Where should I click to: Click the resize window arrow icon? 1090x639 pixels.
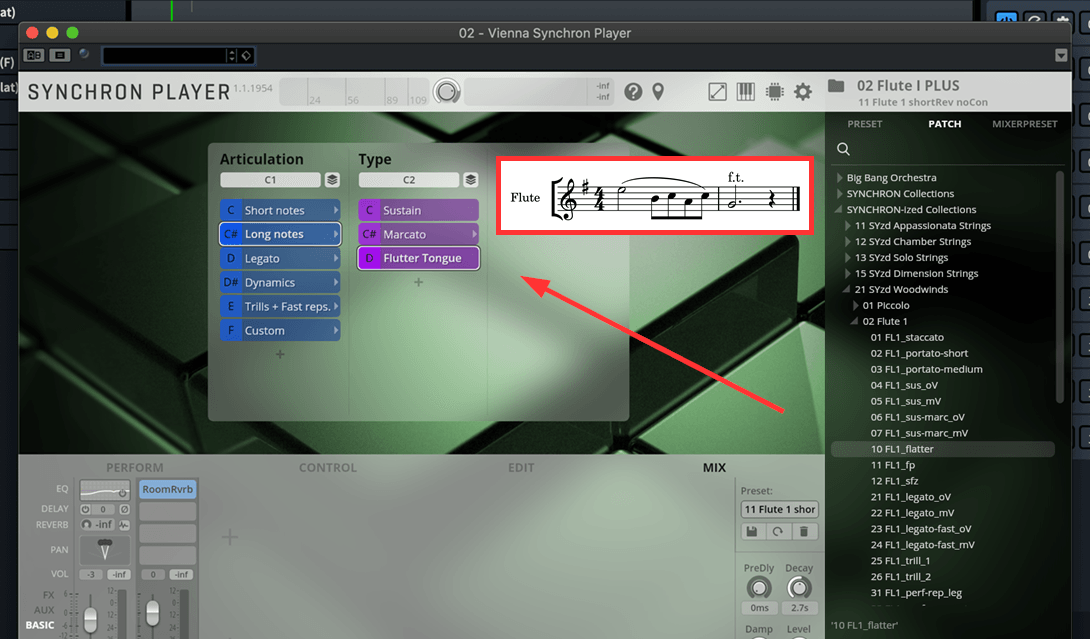click(717, 92)
